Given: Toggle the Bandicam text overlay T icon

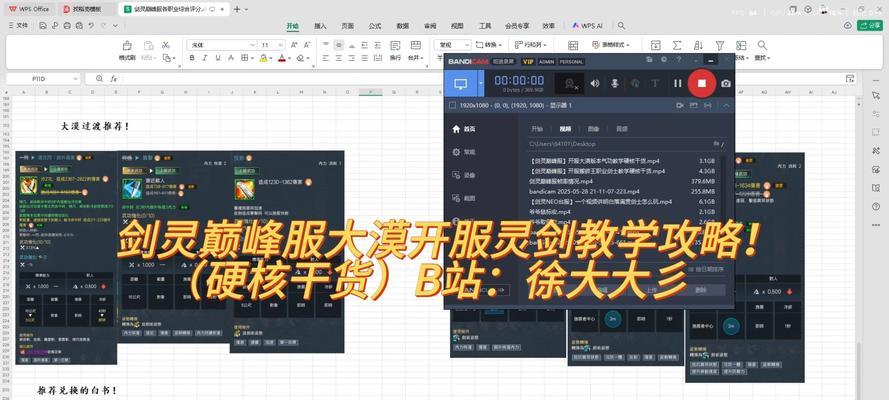Looking at the screenshot, I should tap(655, 83).
